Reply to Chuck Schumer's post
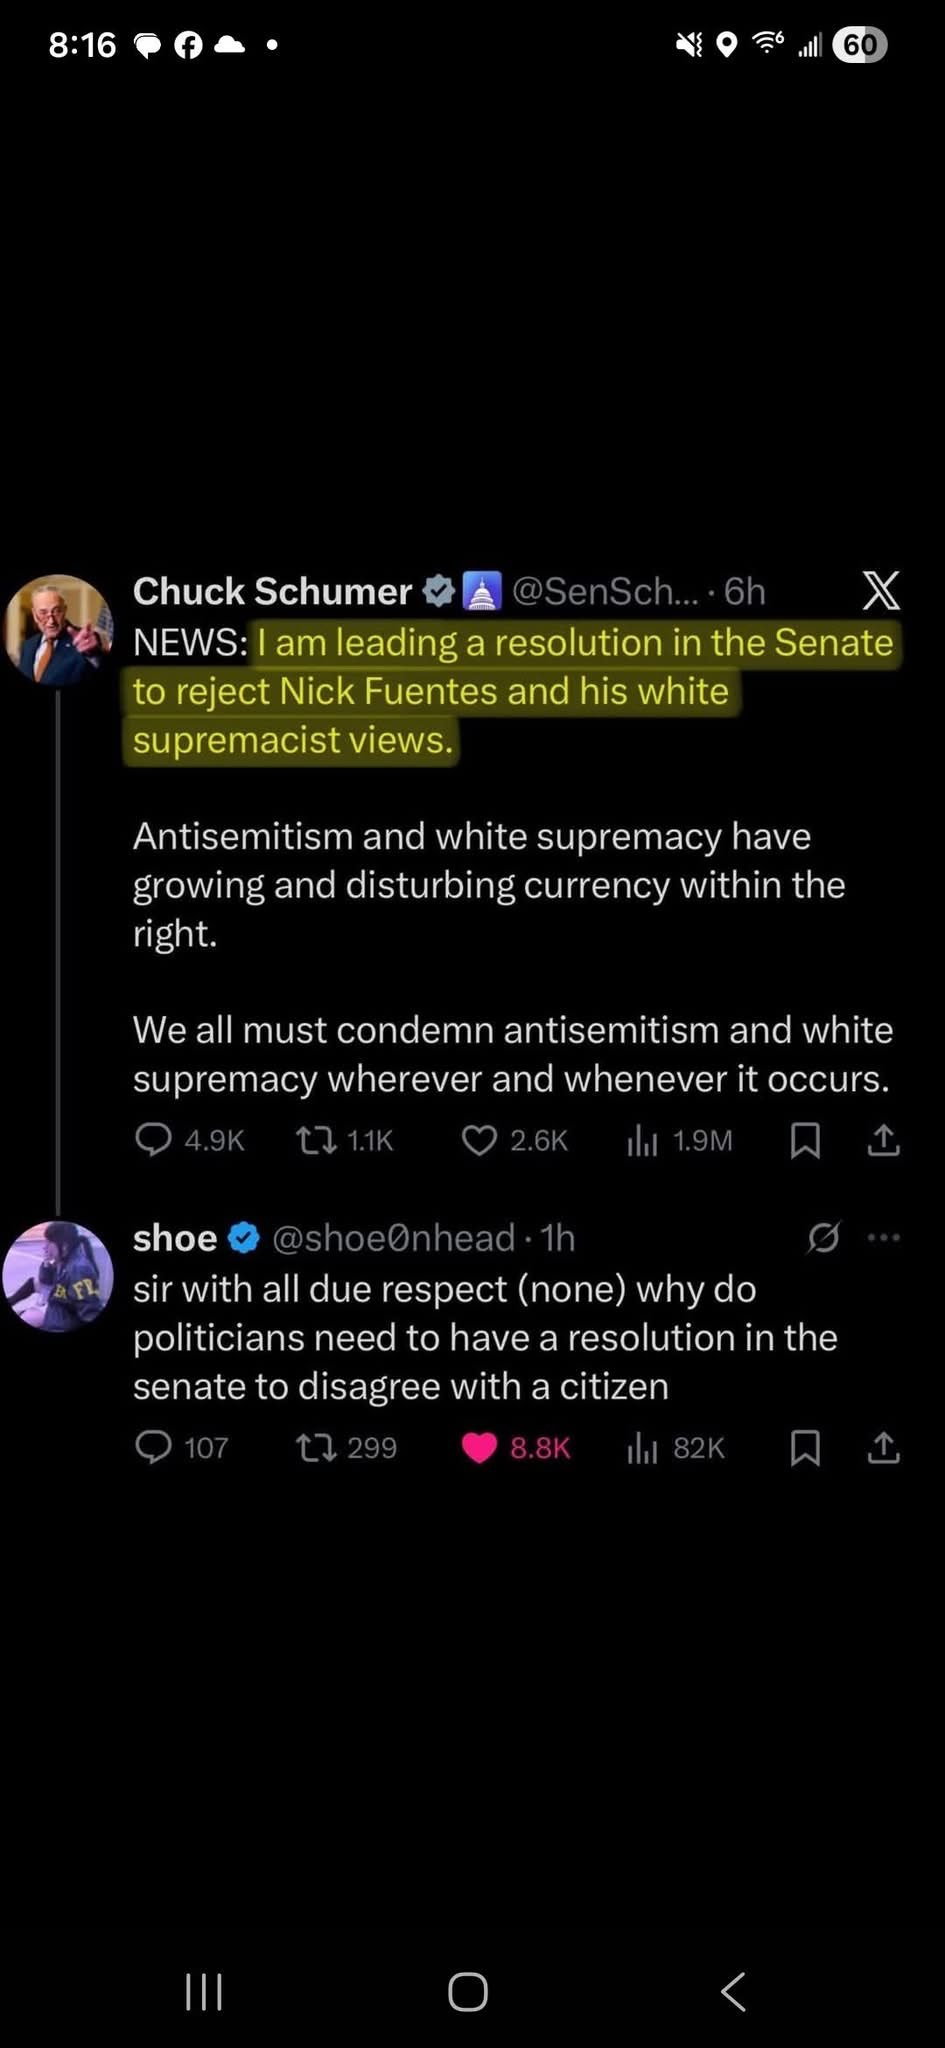The width and height of the screenshot is (945, 2048). point(153,1140)
